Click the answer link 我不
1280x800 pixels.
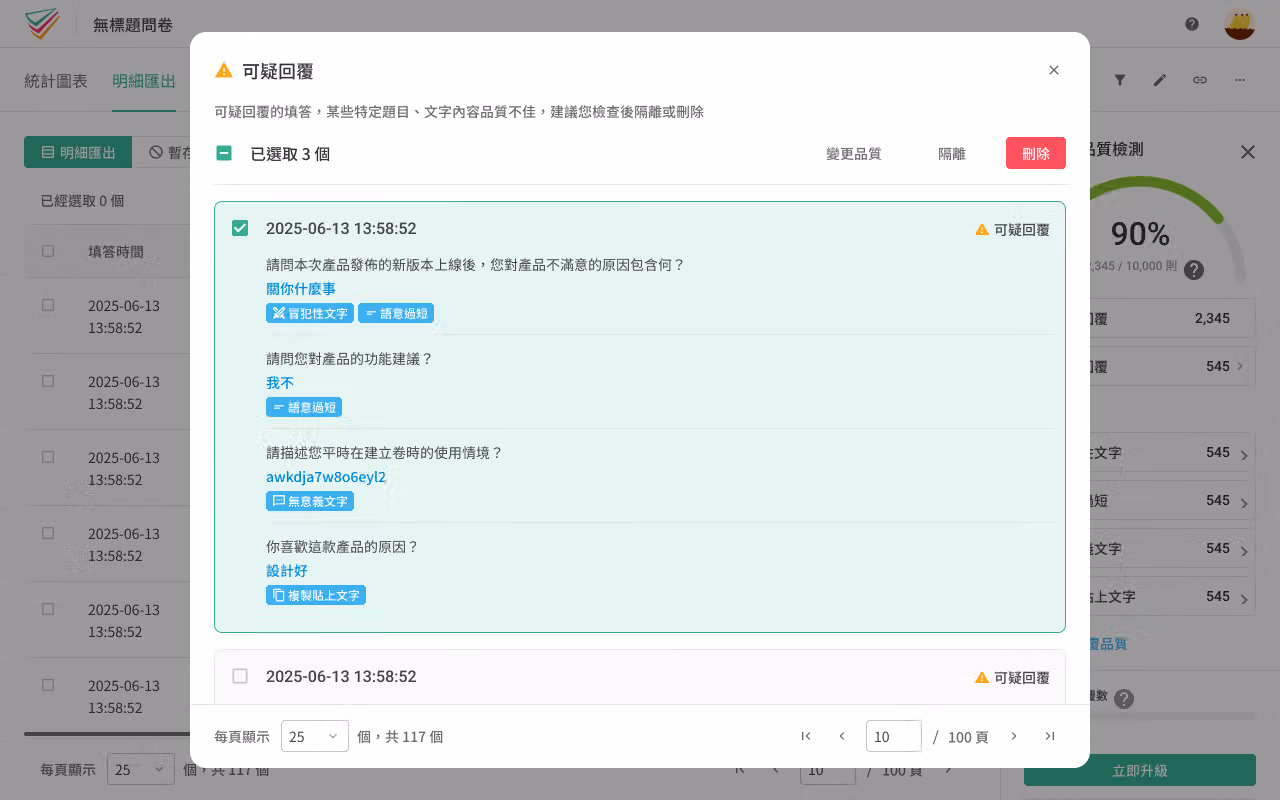(280, 383)
